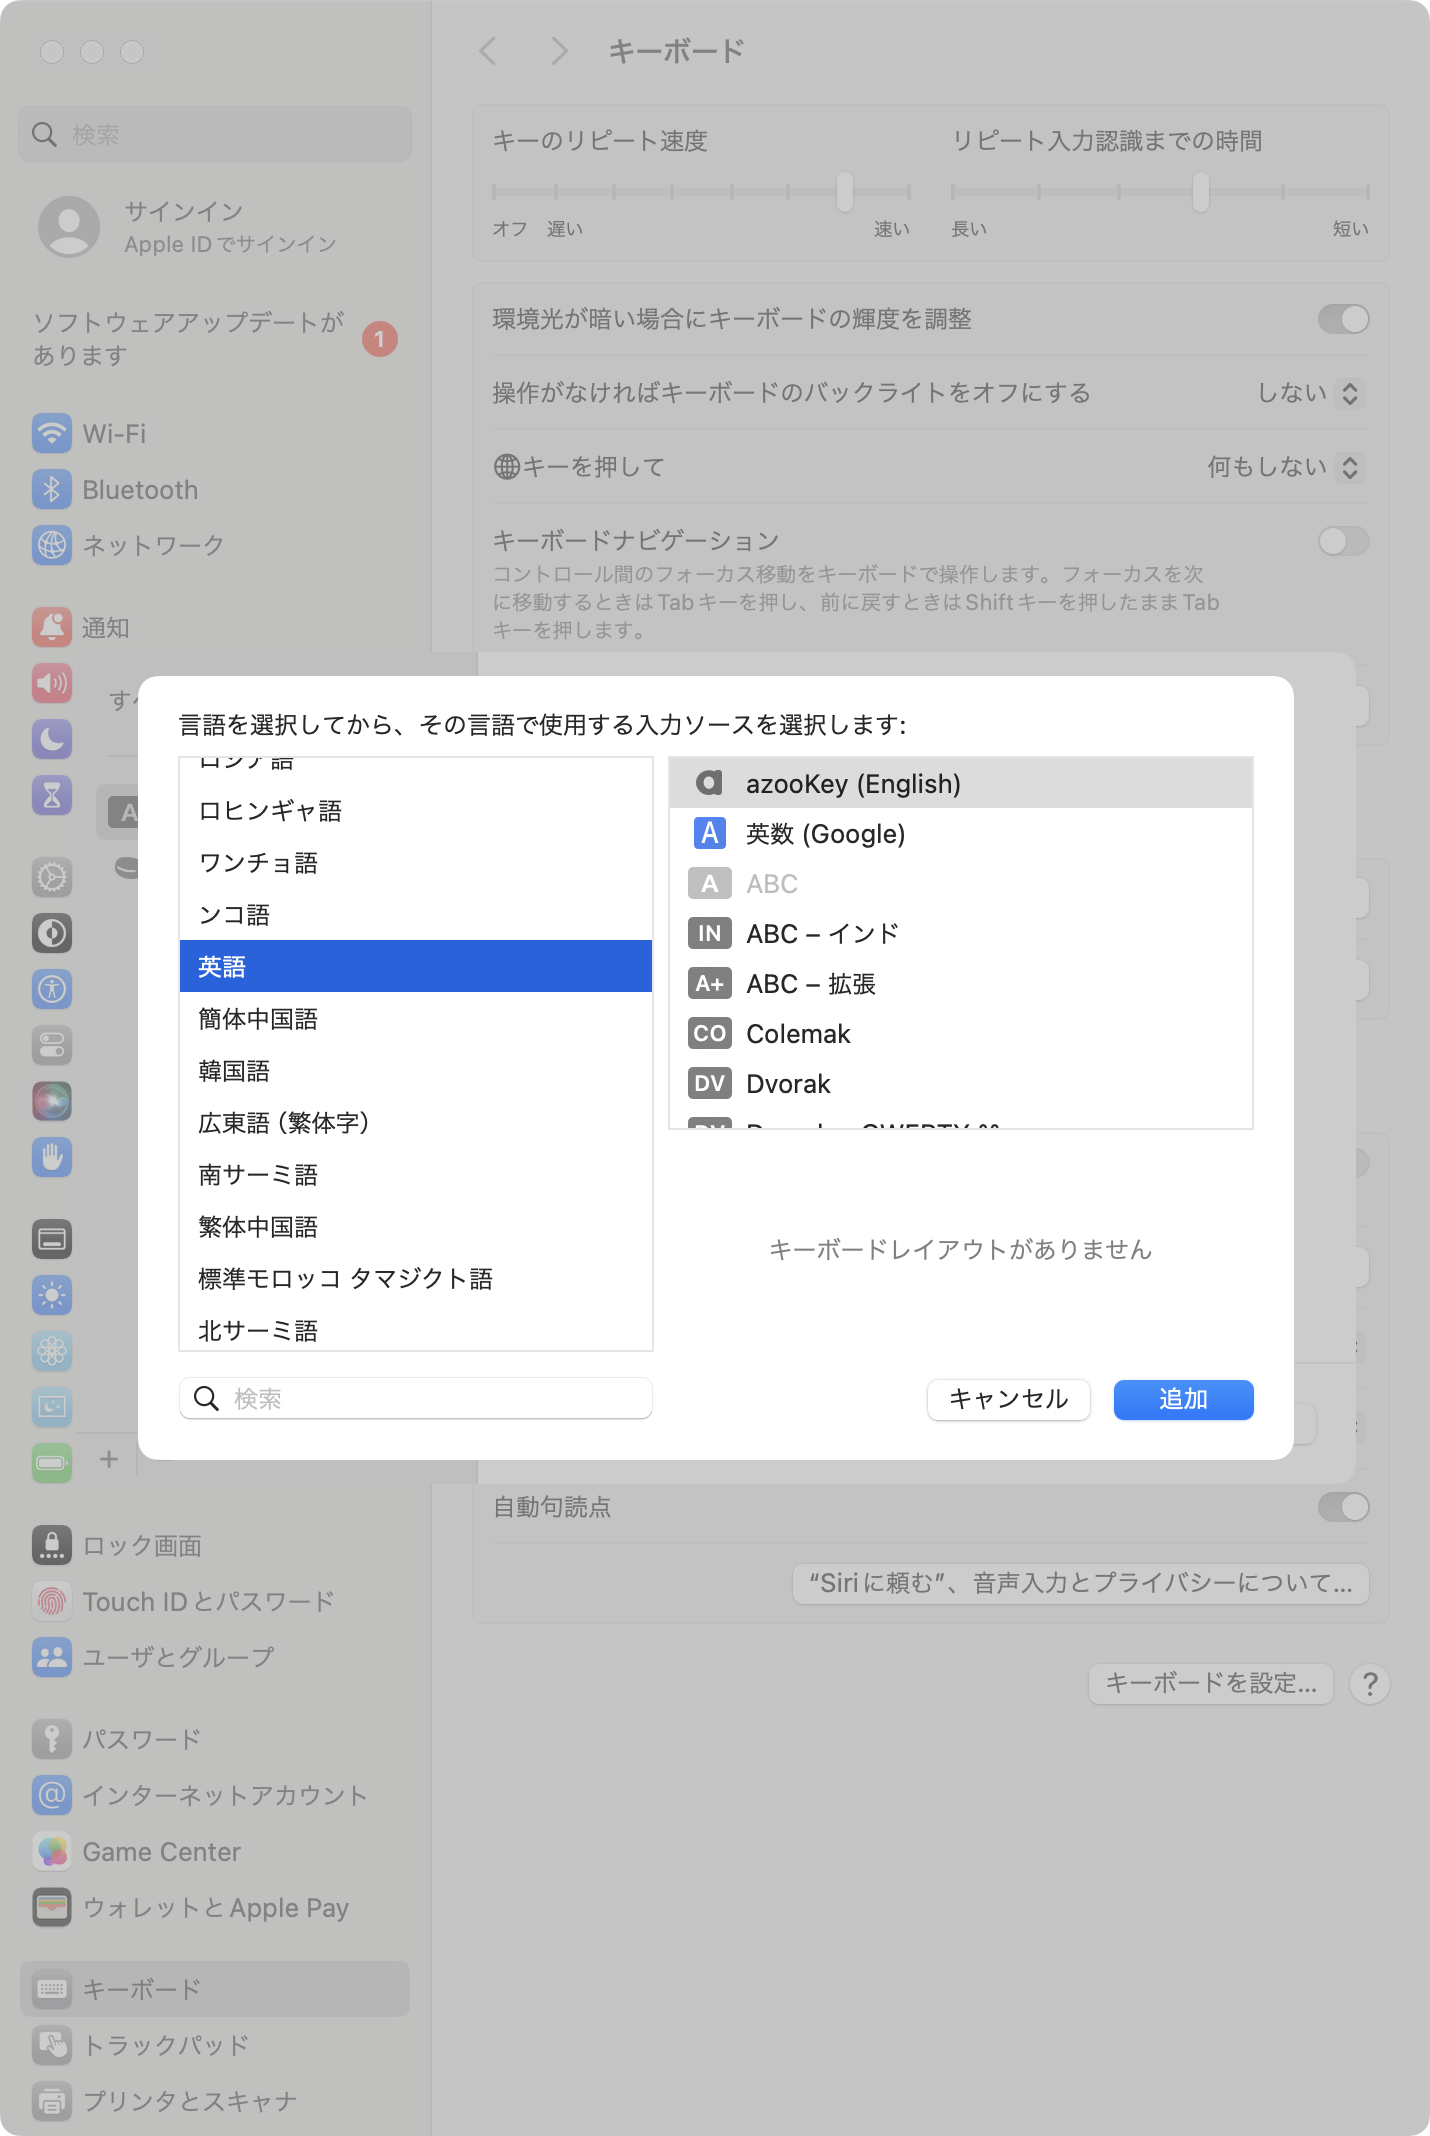Screen dimensions: 1430x2136
Task: Select 南サーミ語 in language list
Action: pos(416,1175)
